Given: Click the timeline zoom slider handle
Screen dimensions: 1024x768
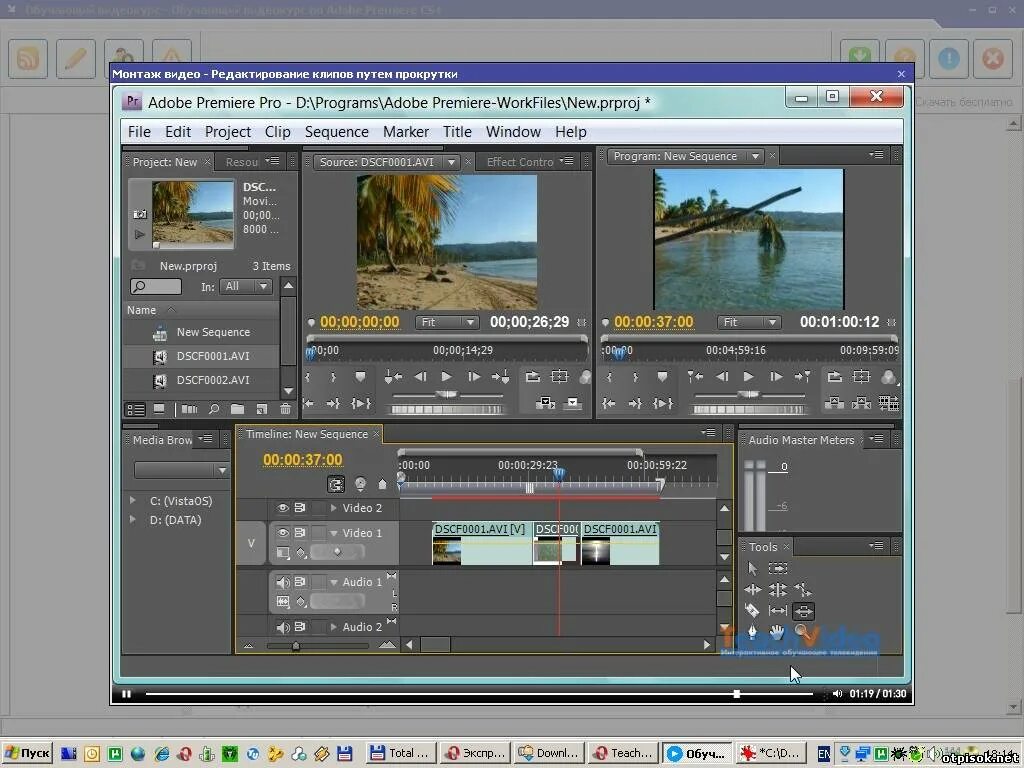Looking at the screenshot, I should pyautogui.click(x=296, y=646).
